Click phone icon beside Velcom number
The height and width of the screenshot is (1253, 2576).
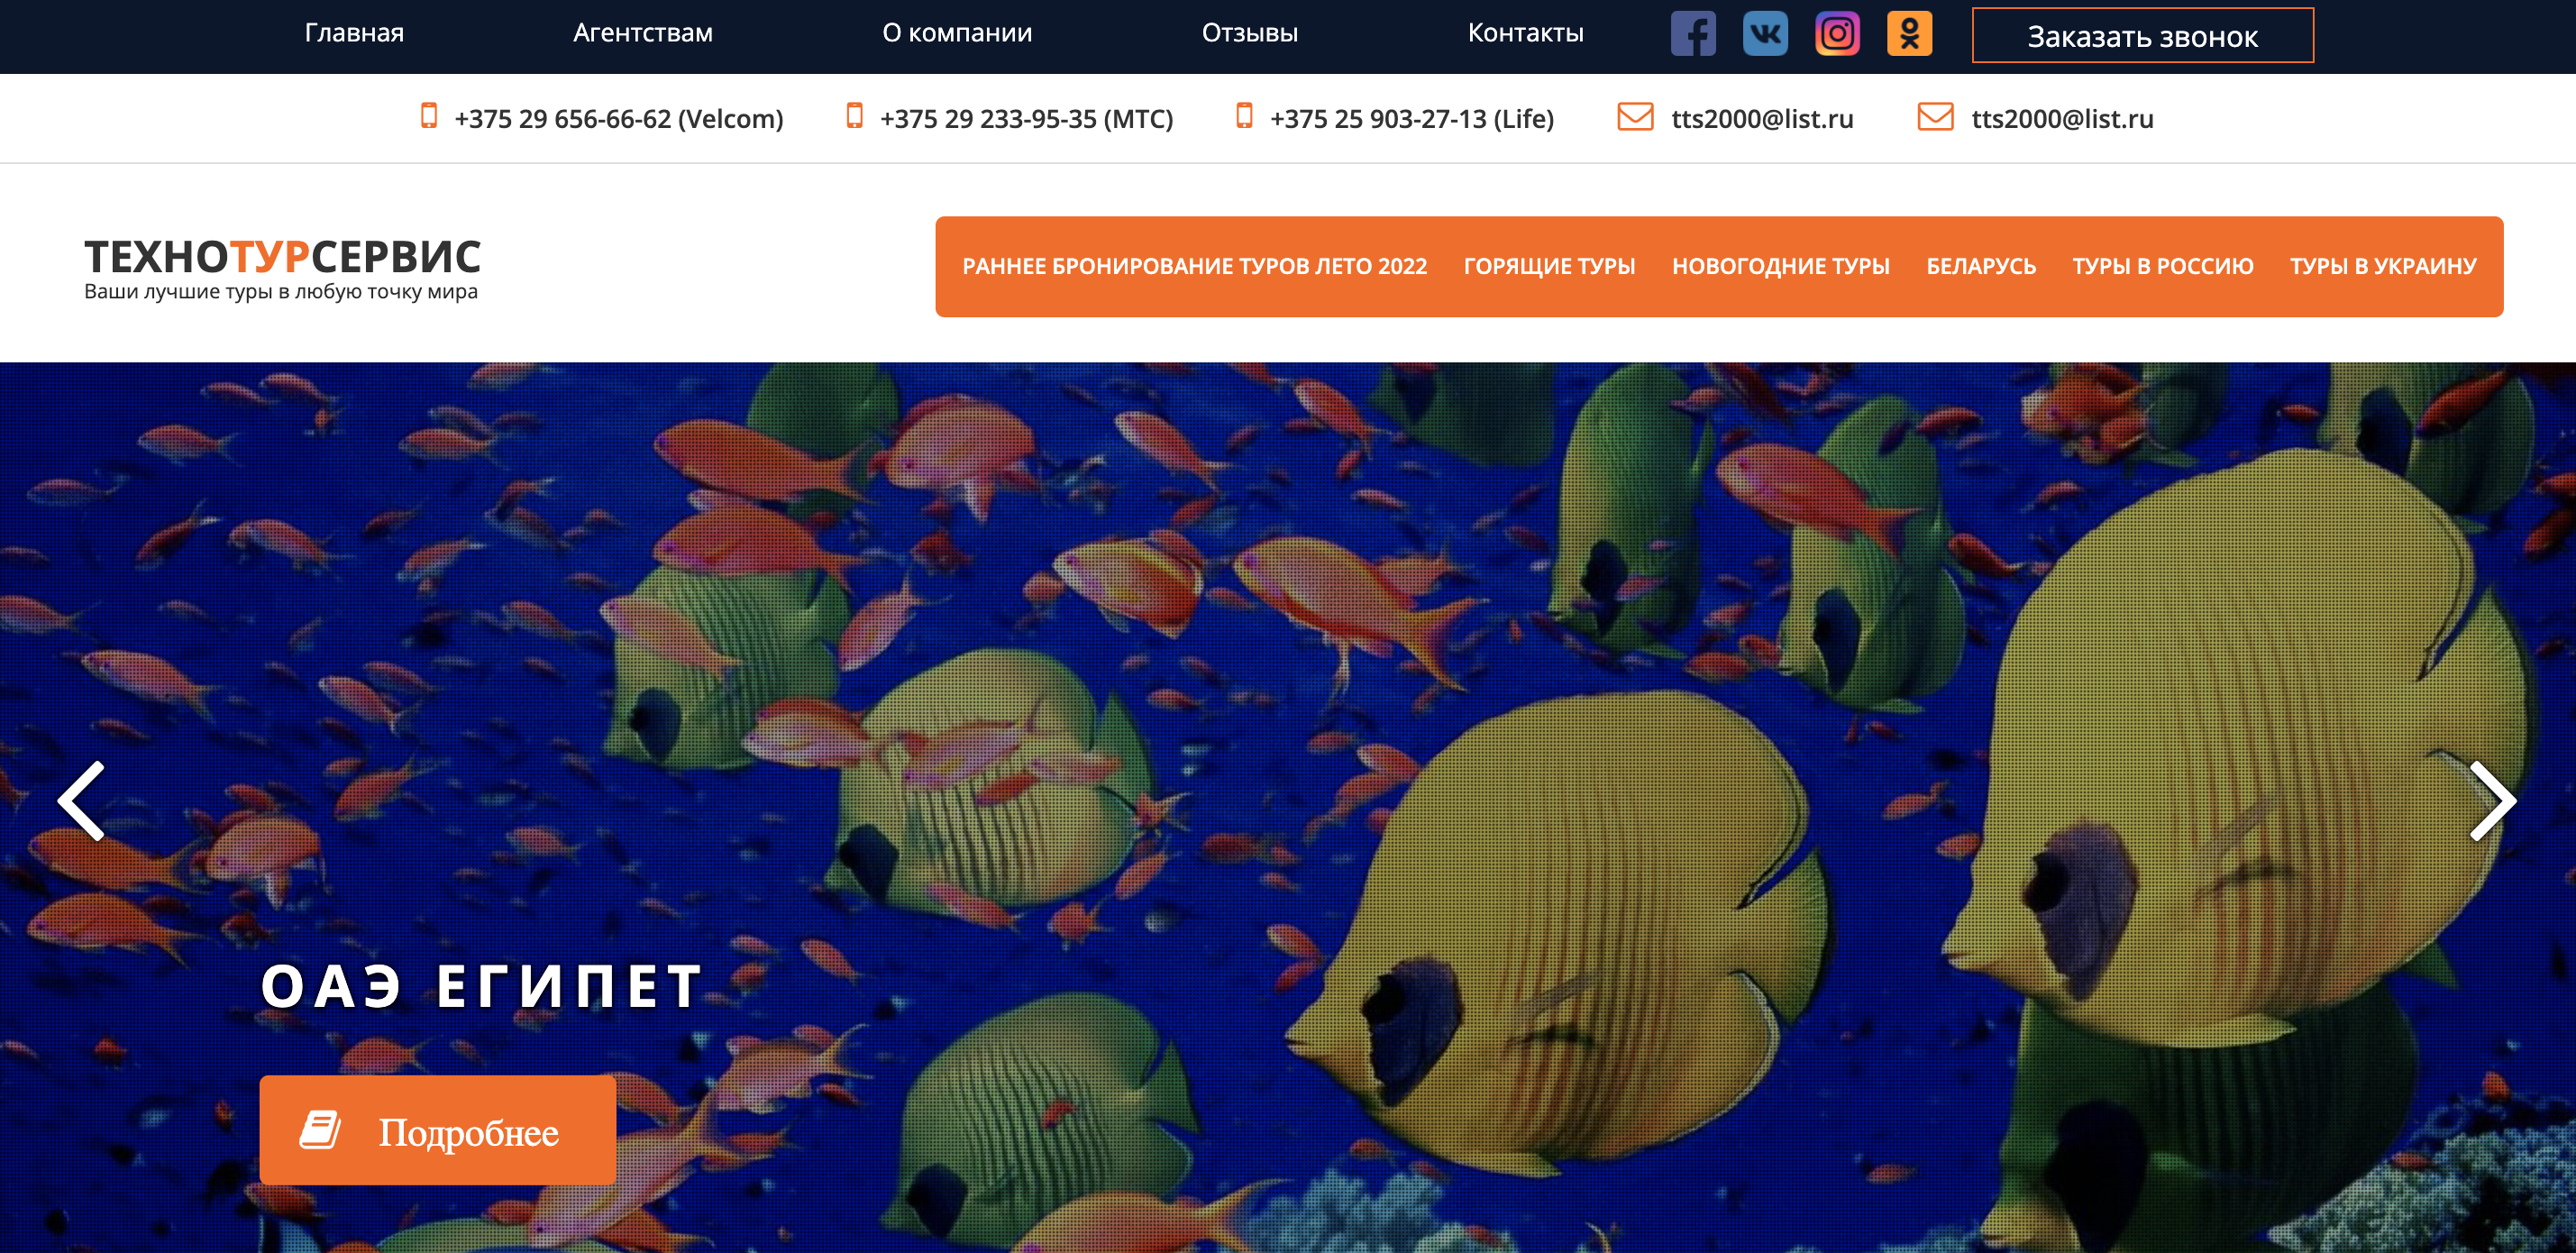pyautogui.click(x=429, y=116)
